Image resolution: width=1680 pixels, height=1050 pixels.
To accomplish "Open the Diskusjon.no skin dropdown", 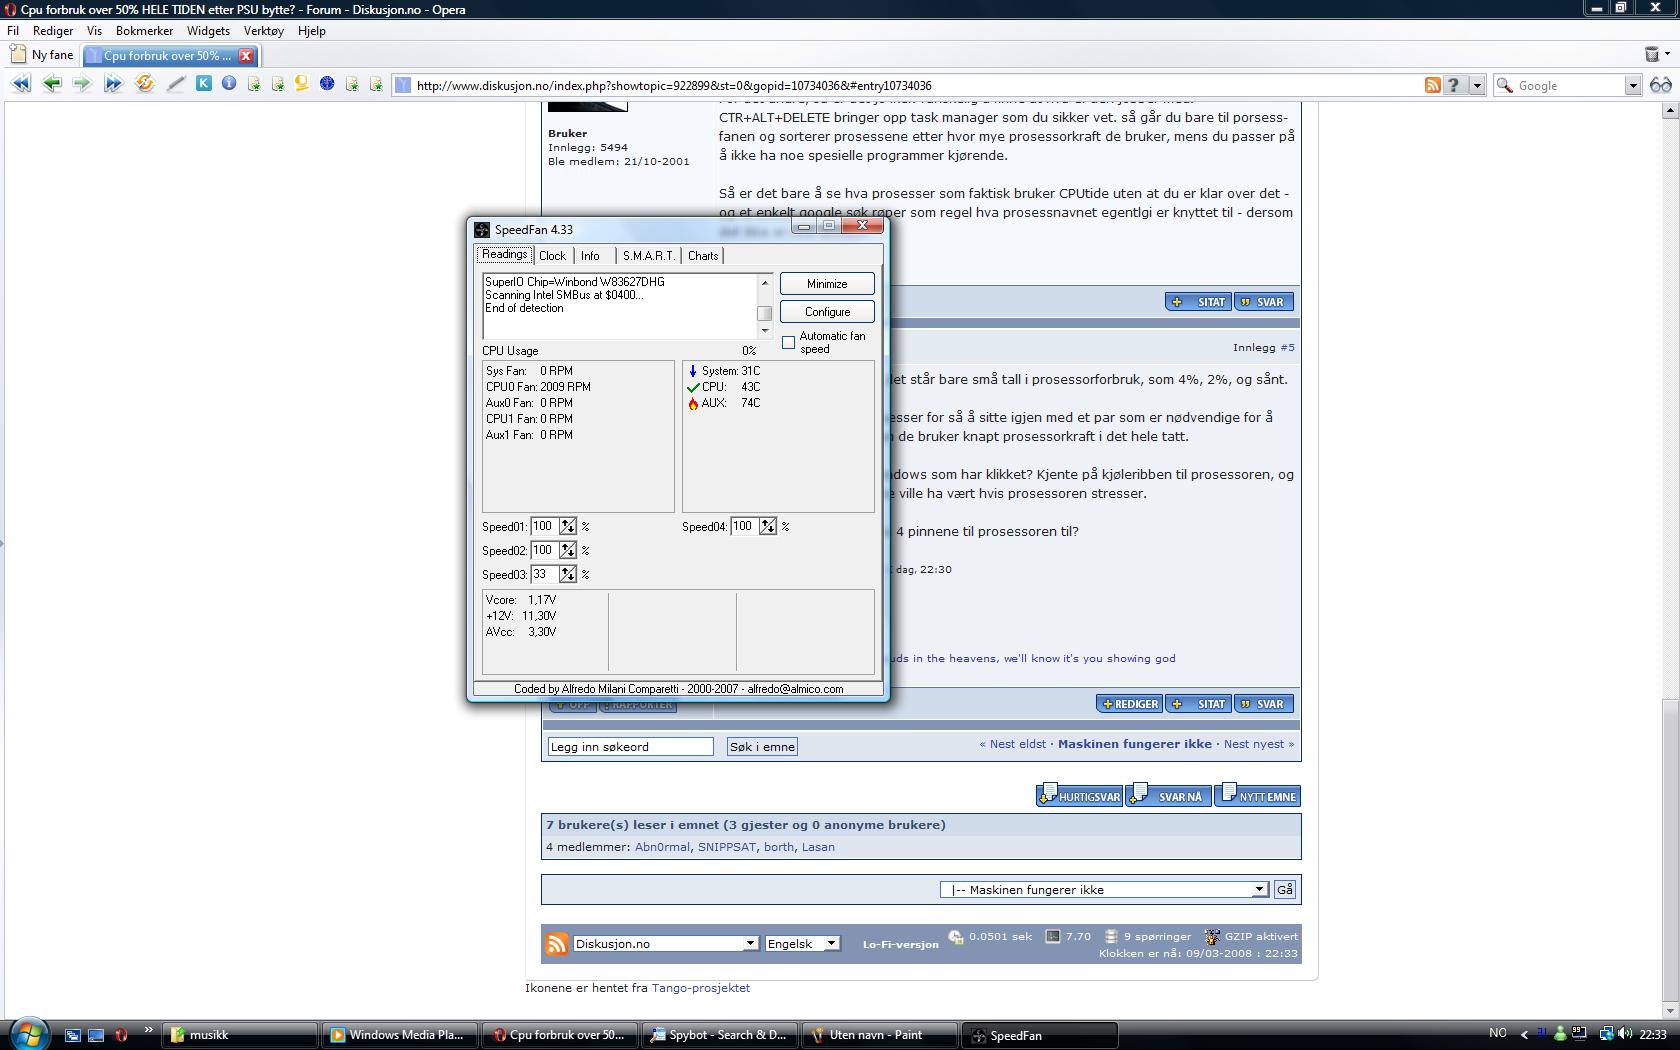I will pyautogui.click(x=749, y=943).
